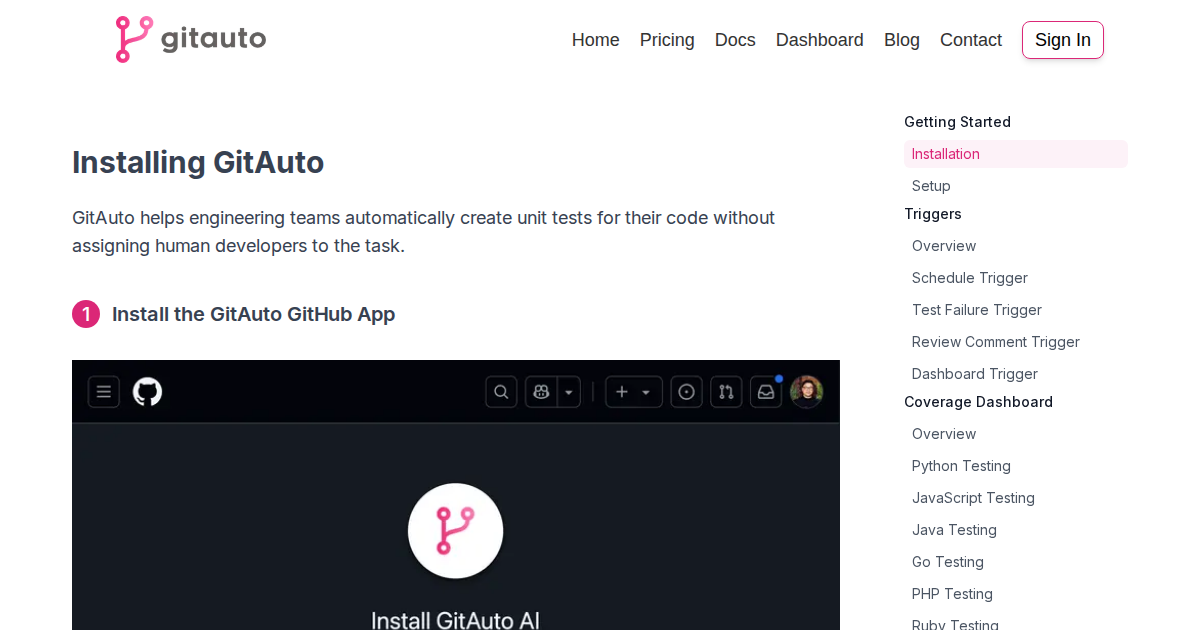This screenshot has width=1200, height=630.
Task: Click the GitHub Octocat logo in the screenshot
Action: (x=148, y=392)
